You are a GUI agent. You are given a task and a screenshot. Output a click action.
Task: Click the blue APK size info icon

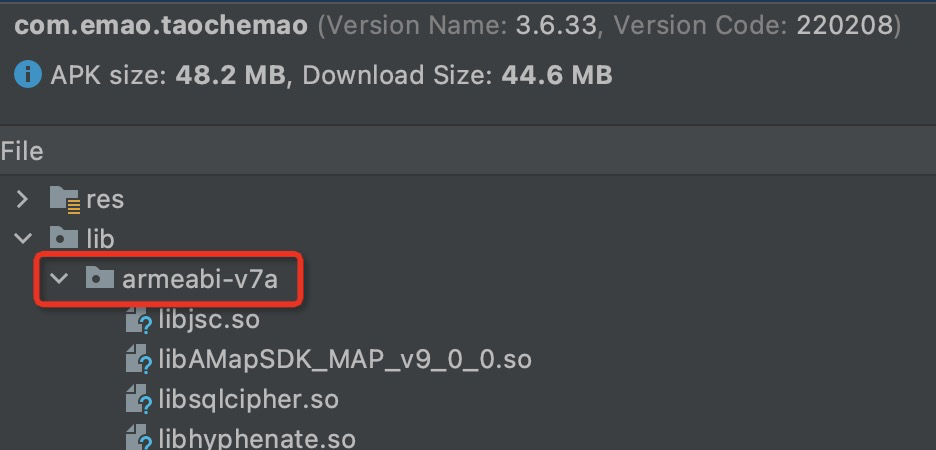click(29, 74)
